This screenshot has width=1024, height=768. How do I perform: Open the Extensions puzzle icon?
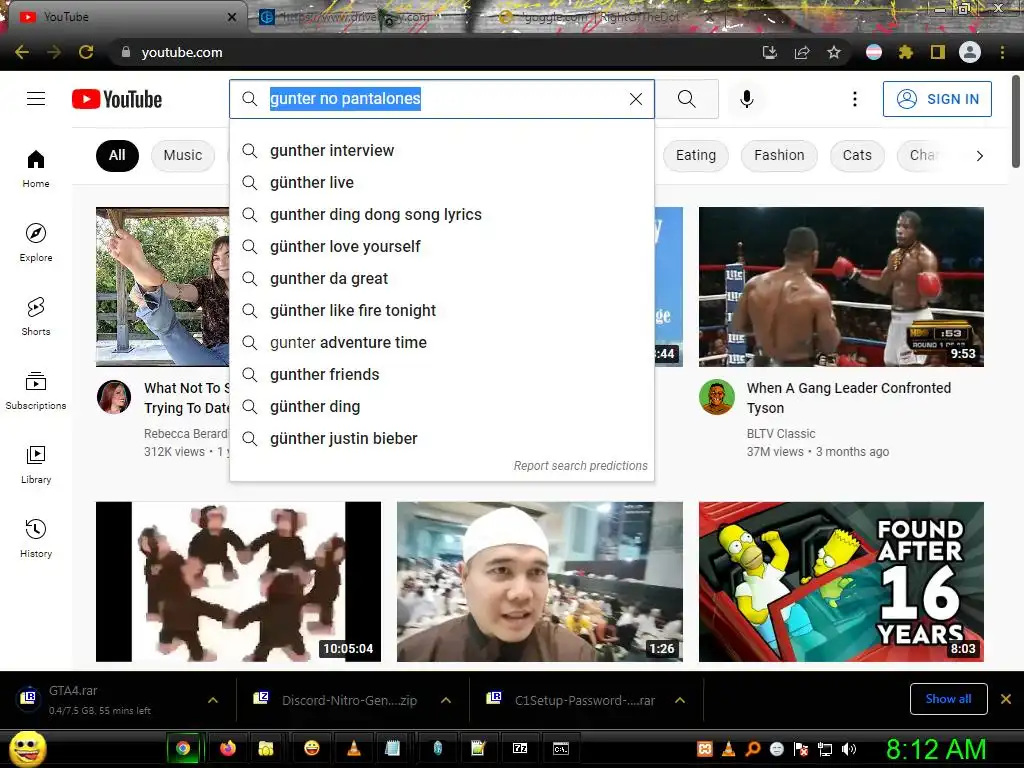[x=906, y=52]
